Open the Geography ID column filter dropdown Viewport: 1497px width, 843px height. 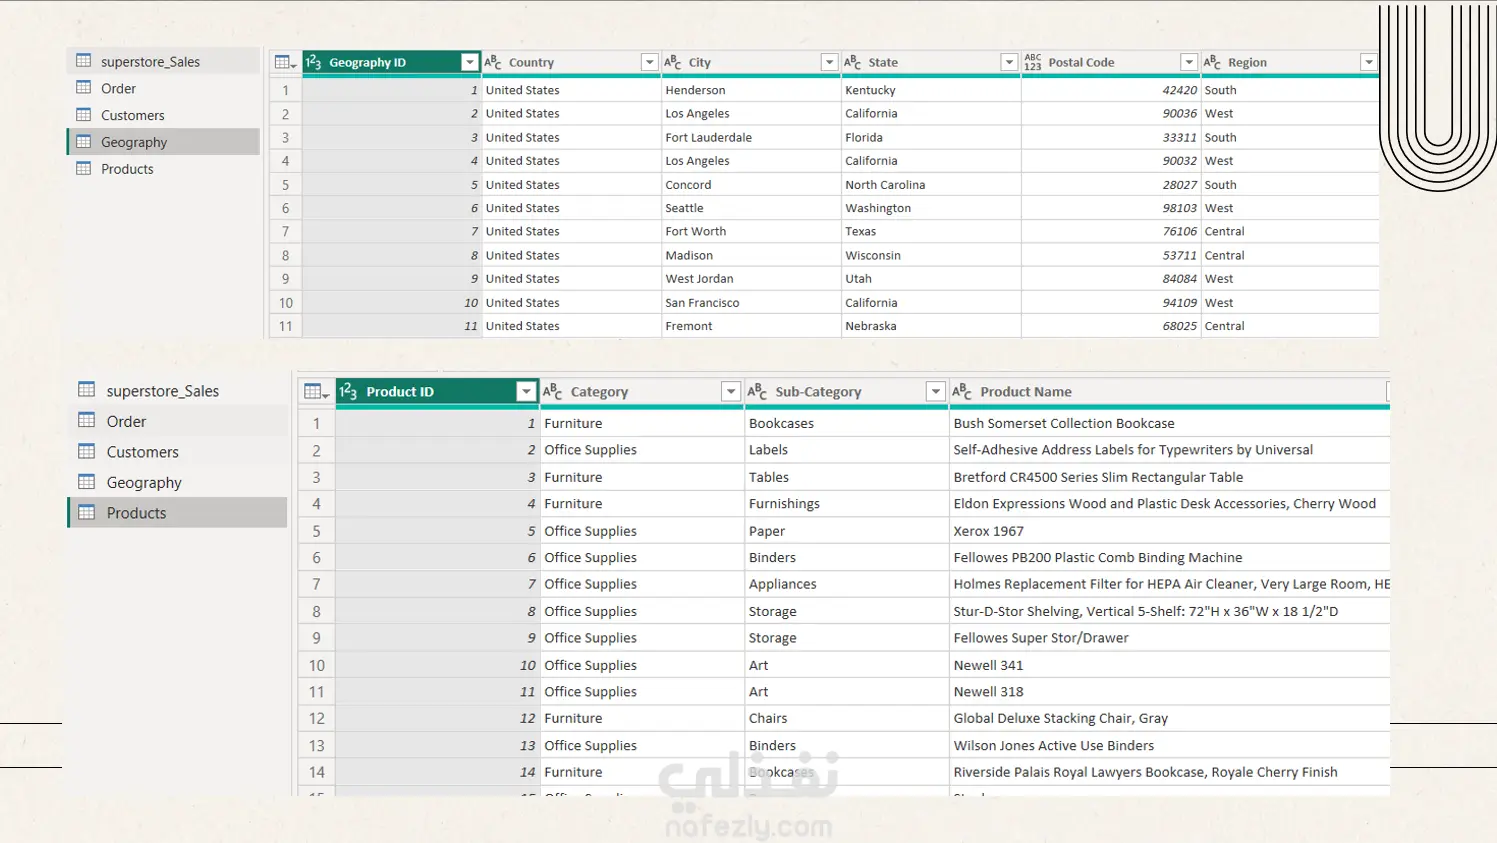[469, 62]
